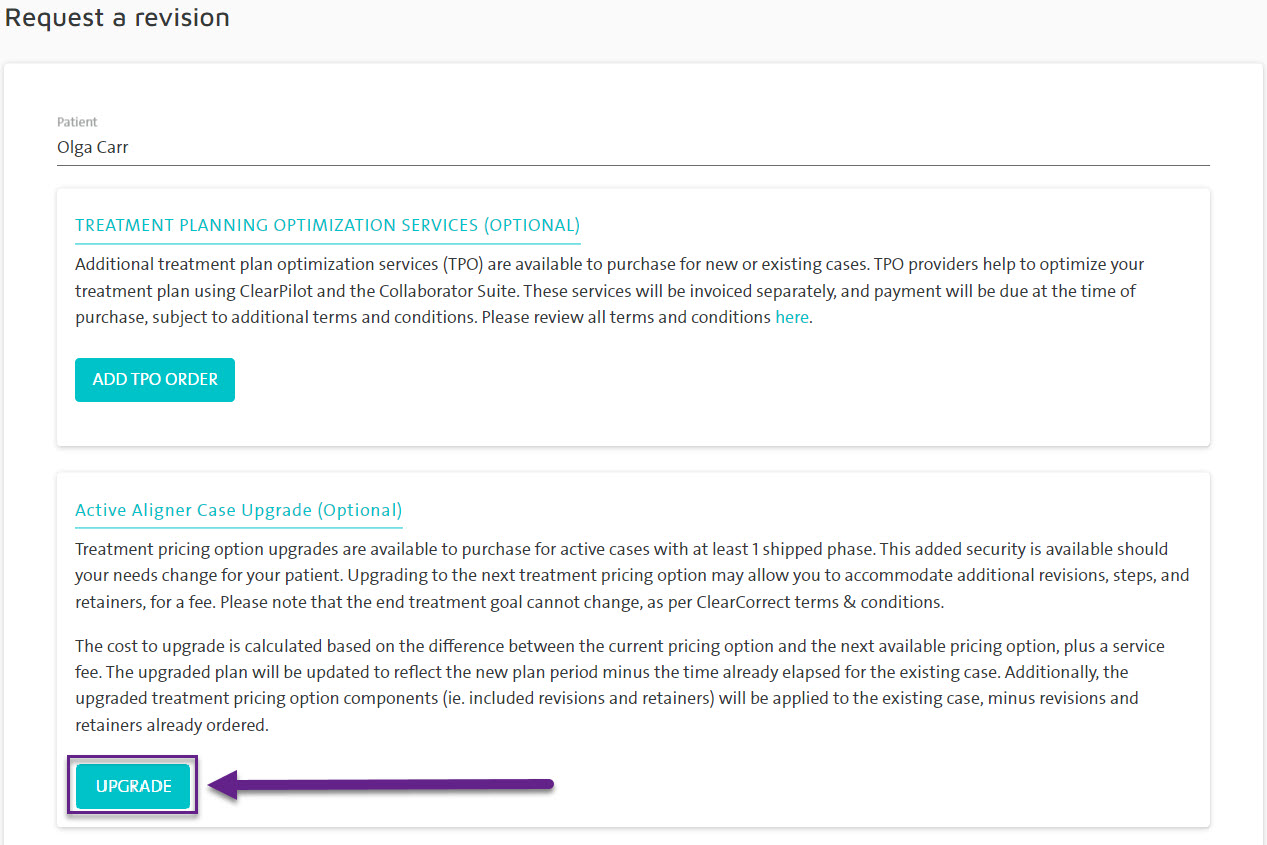Click the blank space right of ADD TPO ORDER
The height and width of the screenshot is (845, 1267).
tap(700, 380)
